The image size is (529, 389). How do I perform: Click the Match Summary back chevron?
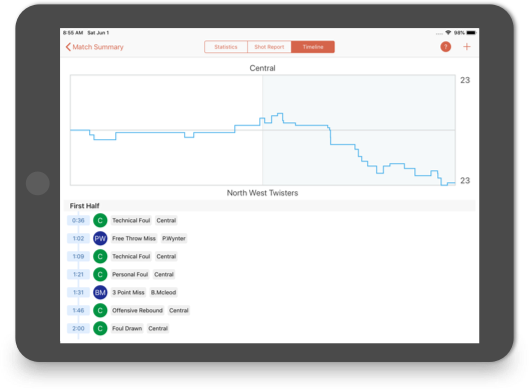68,47
